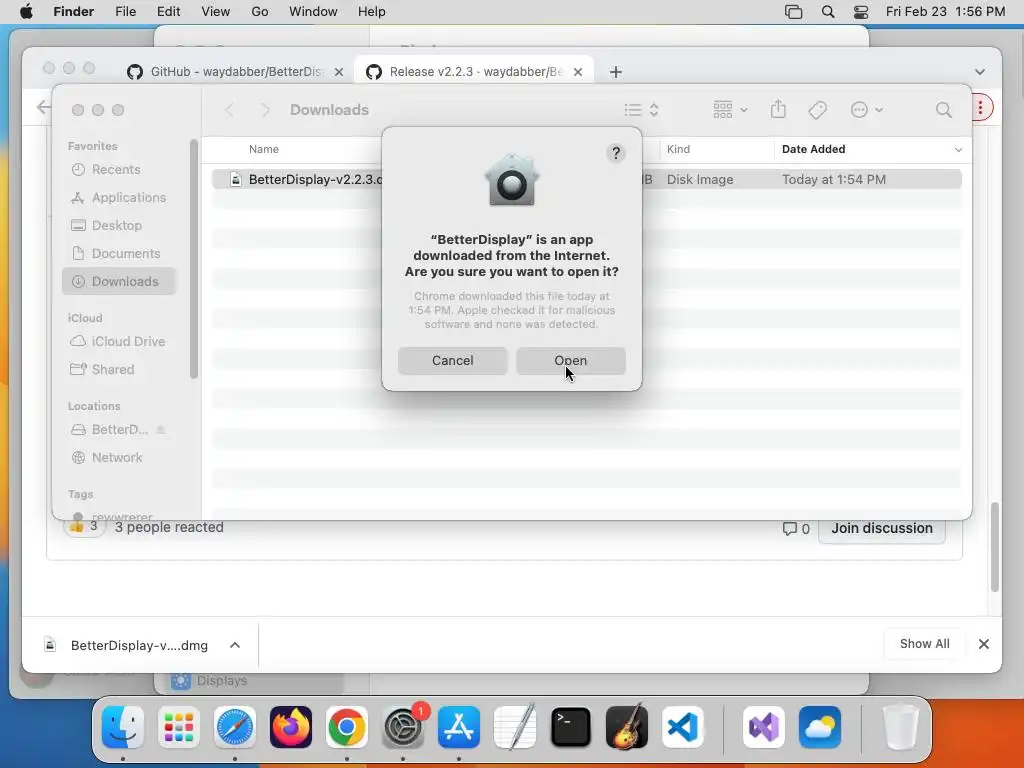Open Chrome three-dot menu

(x=982, y=107)
